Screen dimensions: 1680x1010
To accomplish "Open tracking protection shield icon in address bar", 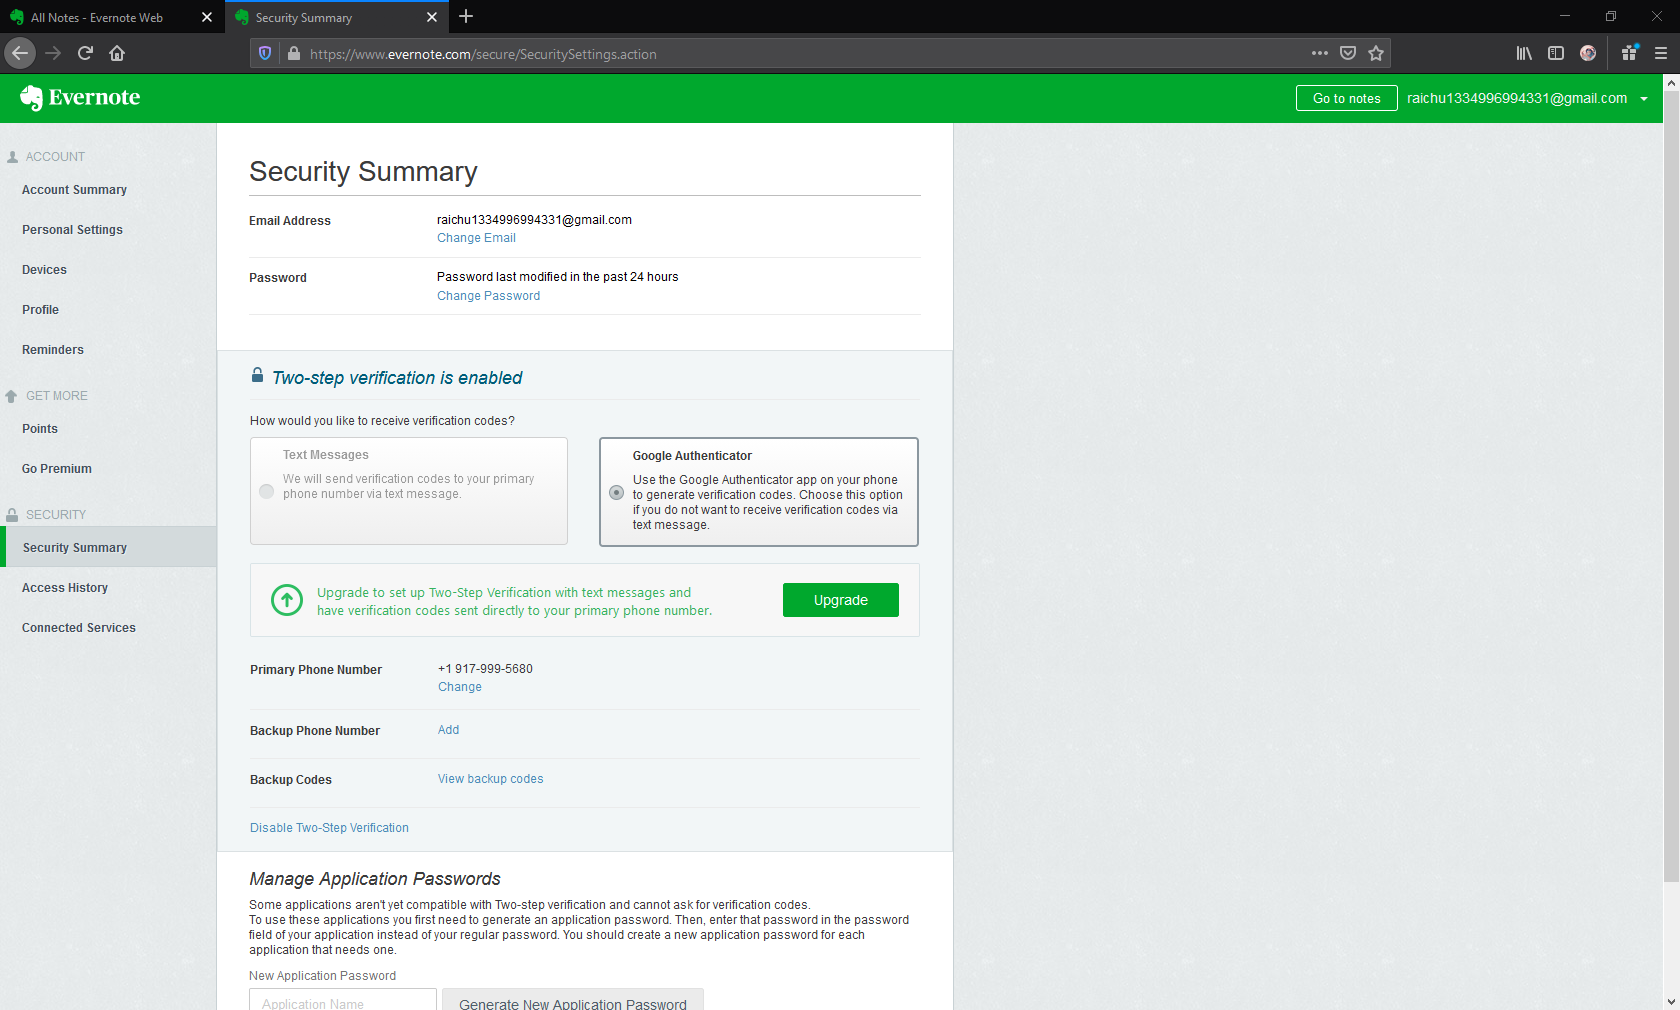I will pos(265,54).
